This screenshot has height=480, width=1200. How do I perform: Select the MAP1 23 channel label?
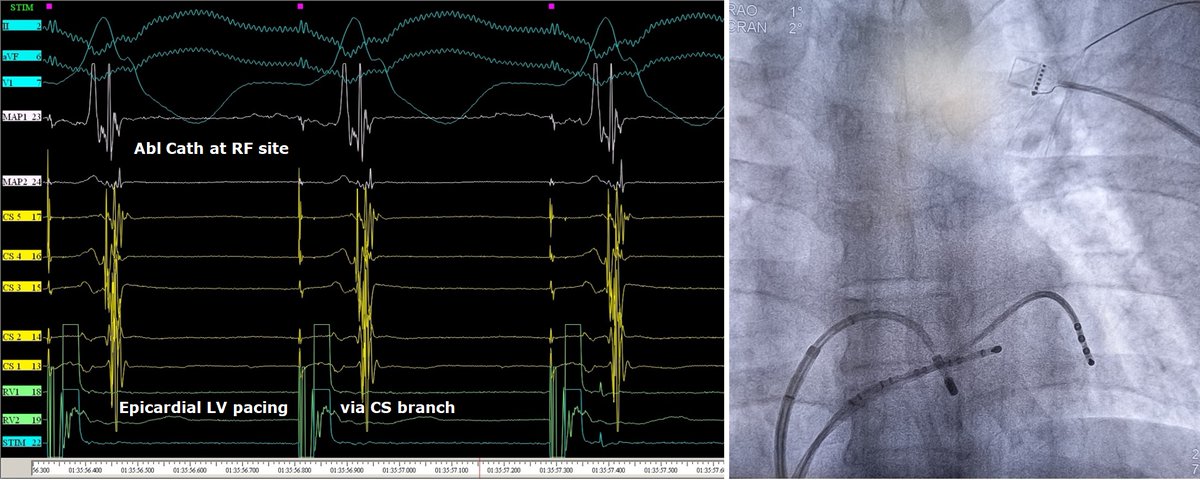pyautogui.click(x=21, y=117)
